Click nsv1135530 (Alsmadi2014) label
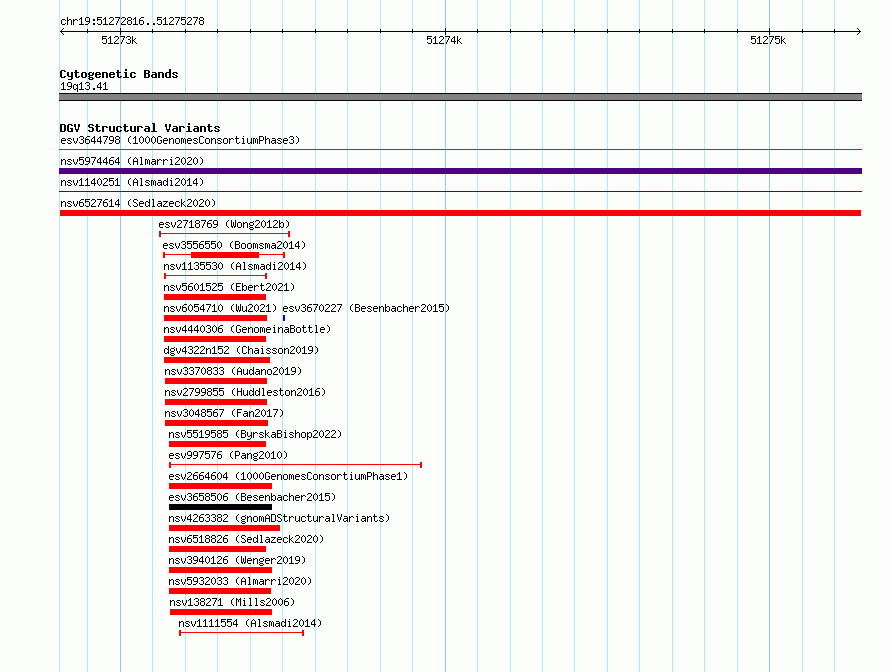This screenshot has height=672, width=890. tap(235, 266)
